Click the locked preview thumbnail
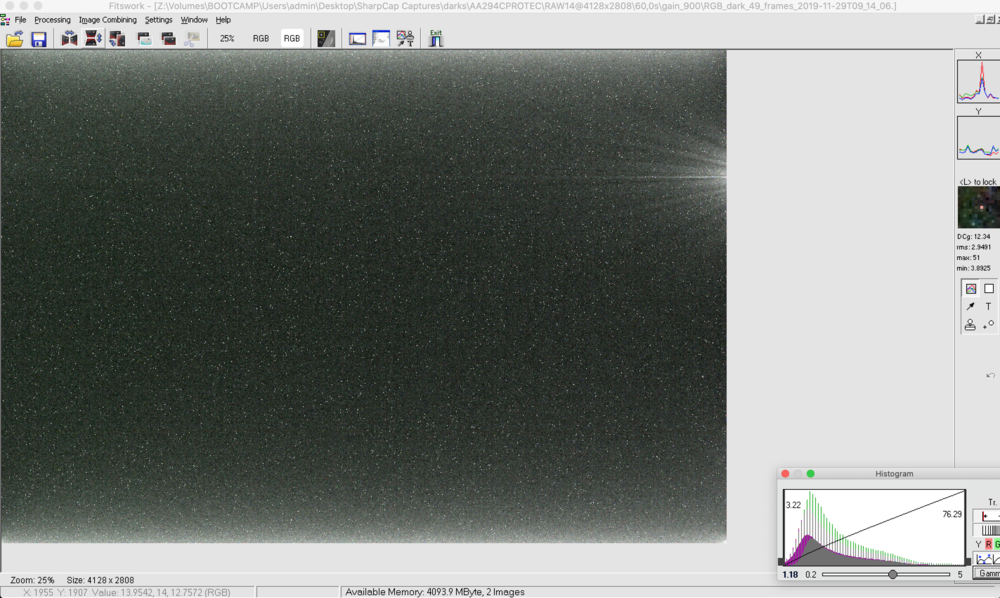Viewport: 1000px width, 598px height. point(978,208)
